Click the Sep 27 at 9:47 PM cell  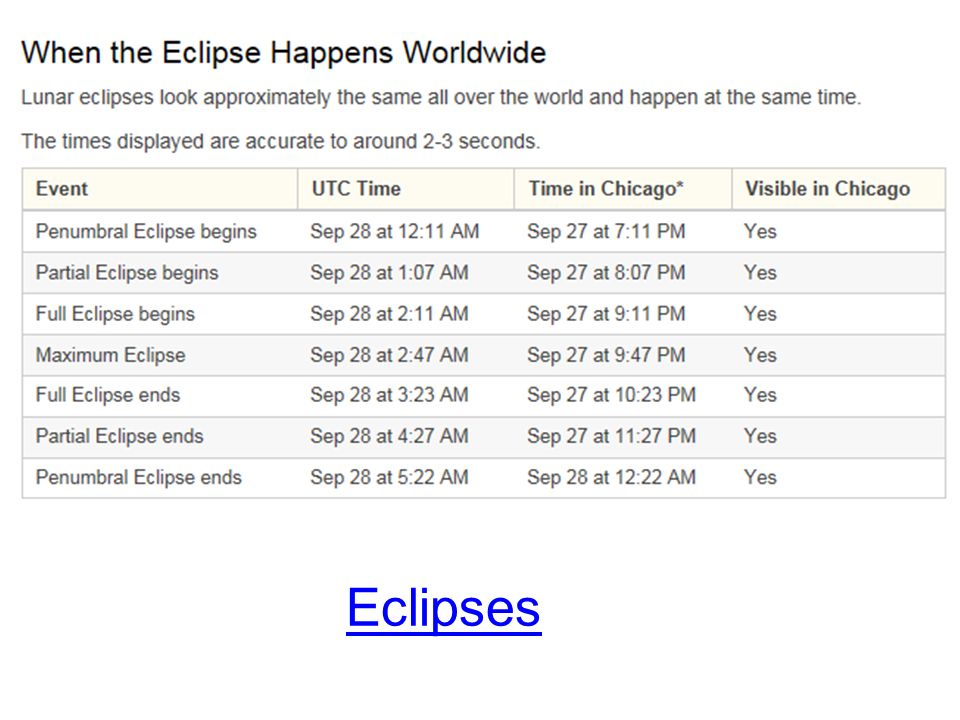click(x=606, y=354)
